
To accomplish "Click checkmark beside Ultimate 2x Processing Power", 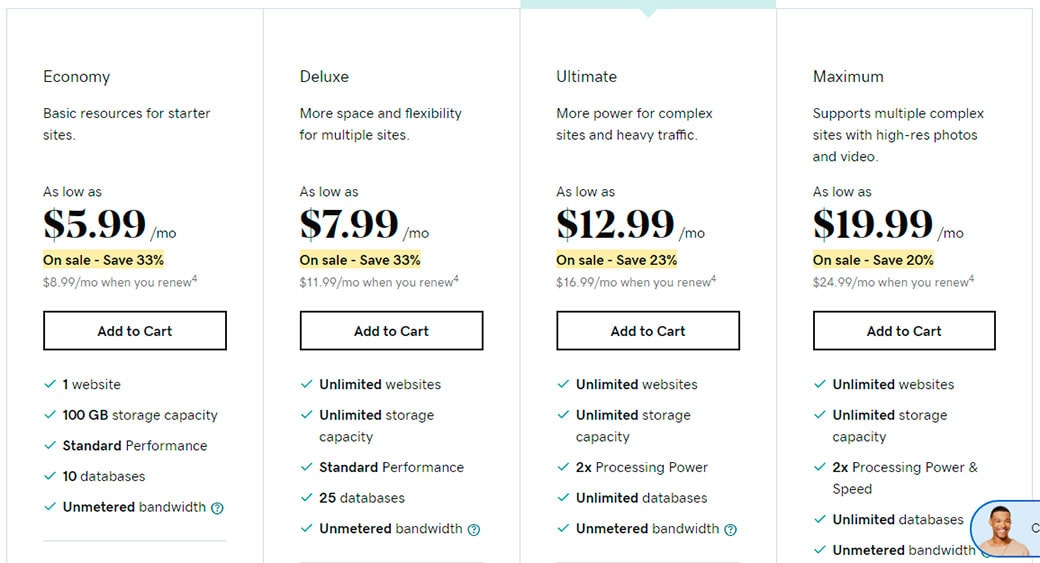I will pyautogui.click(x=563, y=467).
